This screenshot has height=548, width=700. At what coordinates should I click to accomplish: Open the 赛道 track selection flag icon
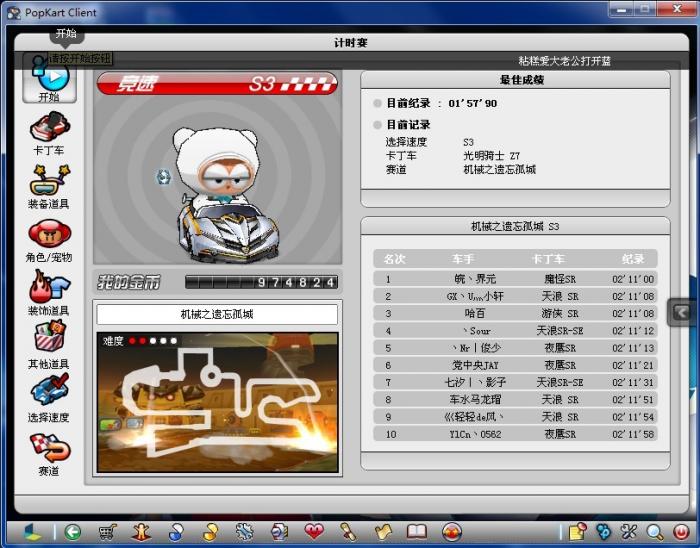click(x=49, y=453)
